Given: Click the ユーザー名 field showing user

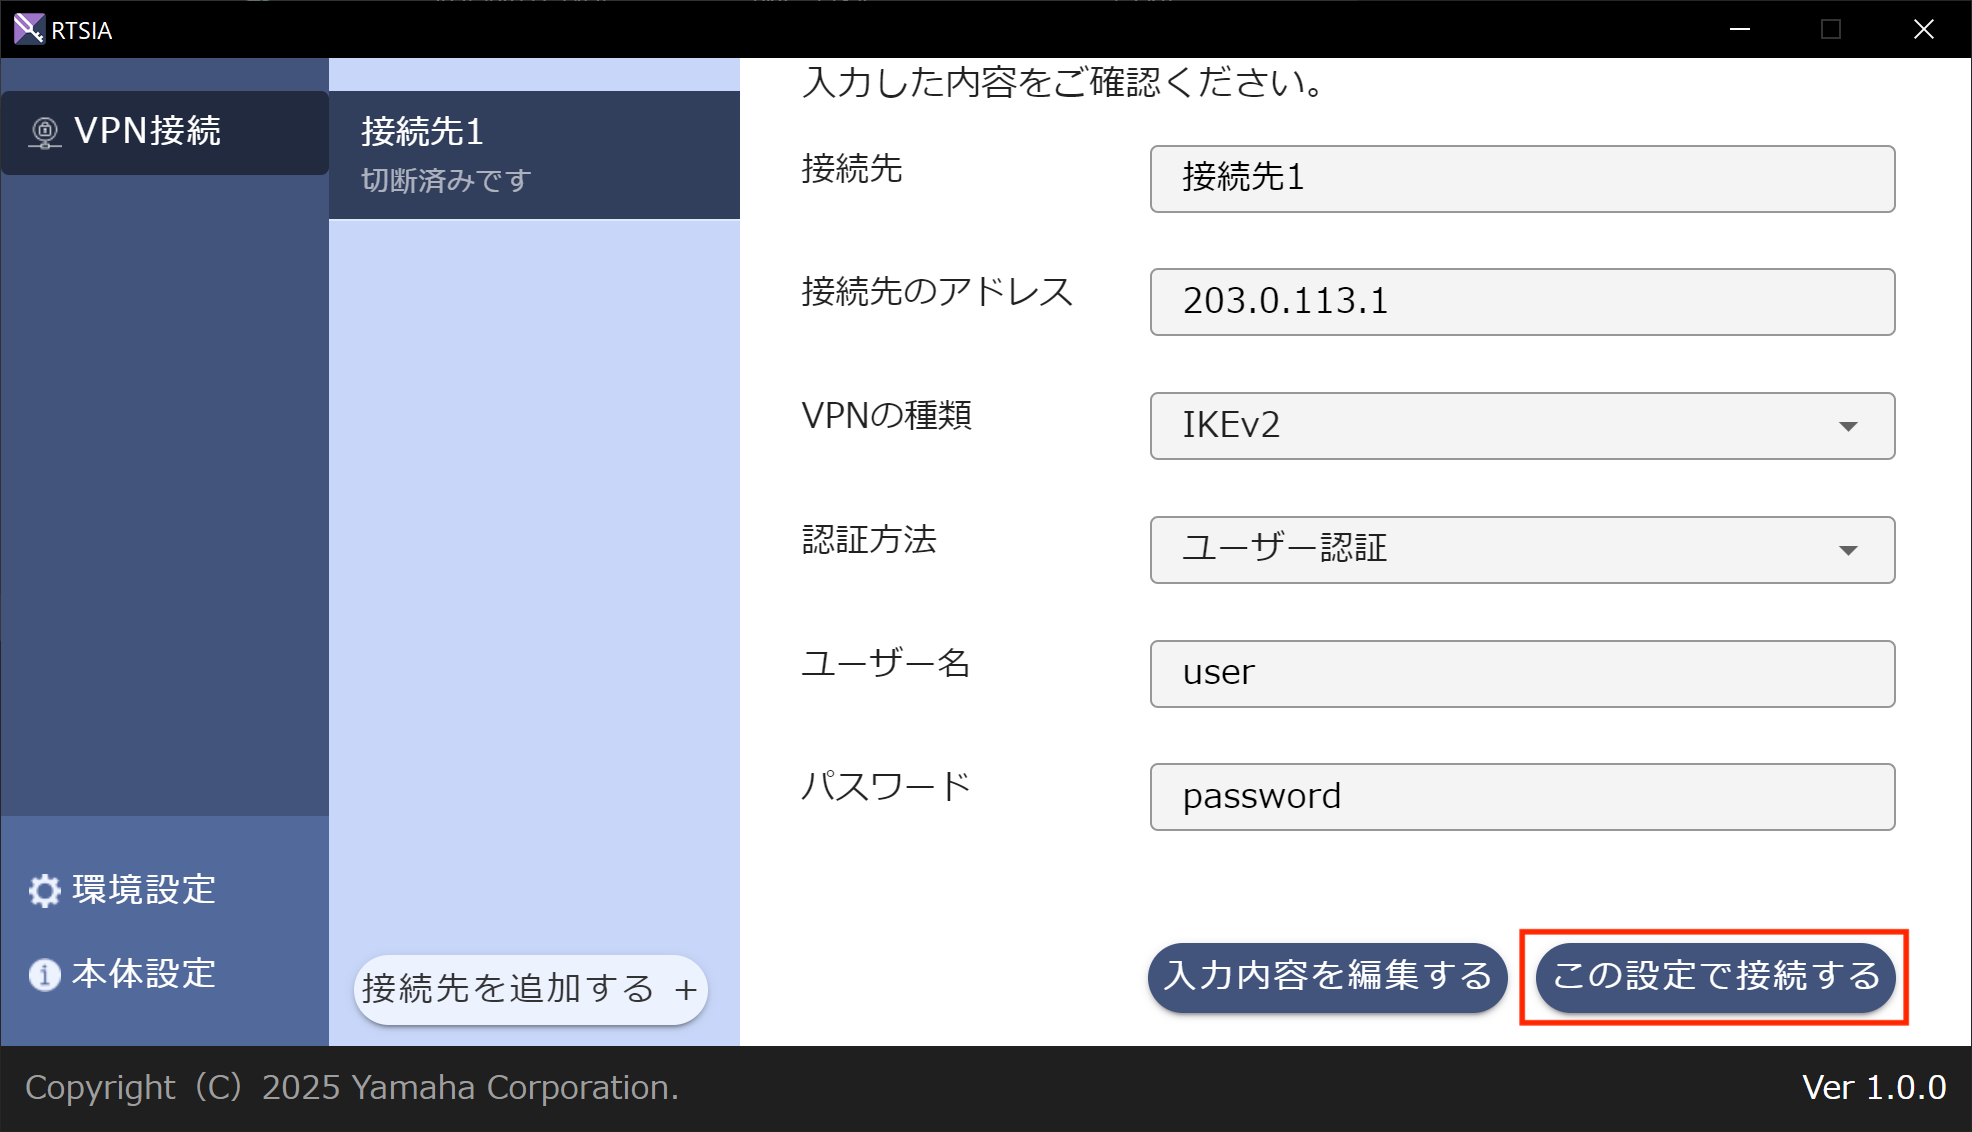Looking at the screenshot, I should click(x=1521, y=673).
